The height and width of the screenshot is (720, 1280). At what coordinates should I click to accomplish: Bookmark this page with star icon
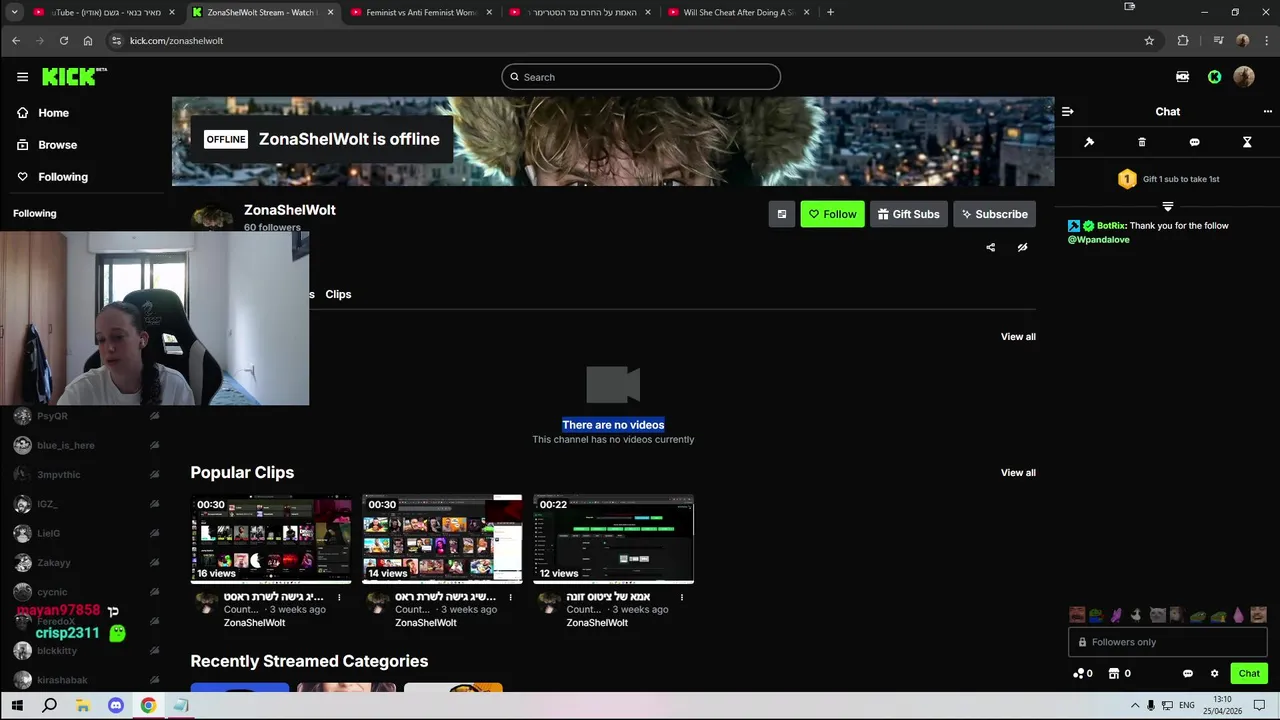coord(1149,41)
